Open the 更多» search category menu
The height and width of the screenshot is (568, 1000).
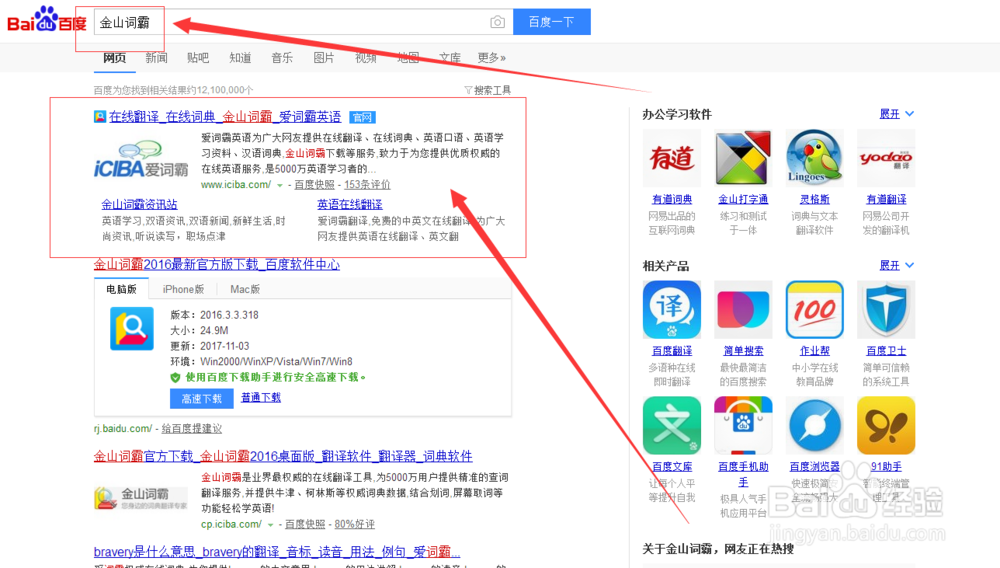[x=492, y=58]
